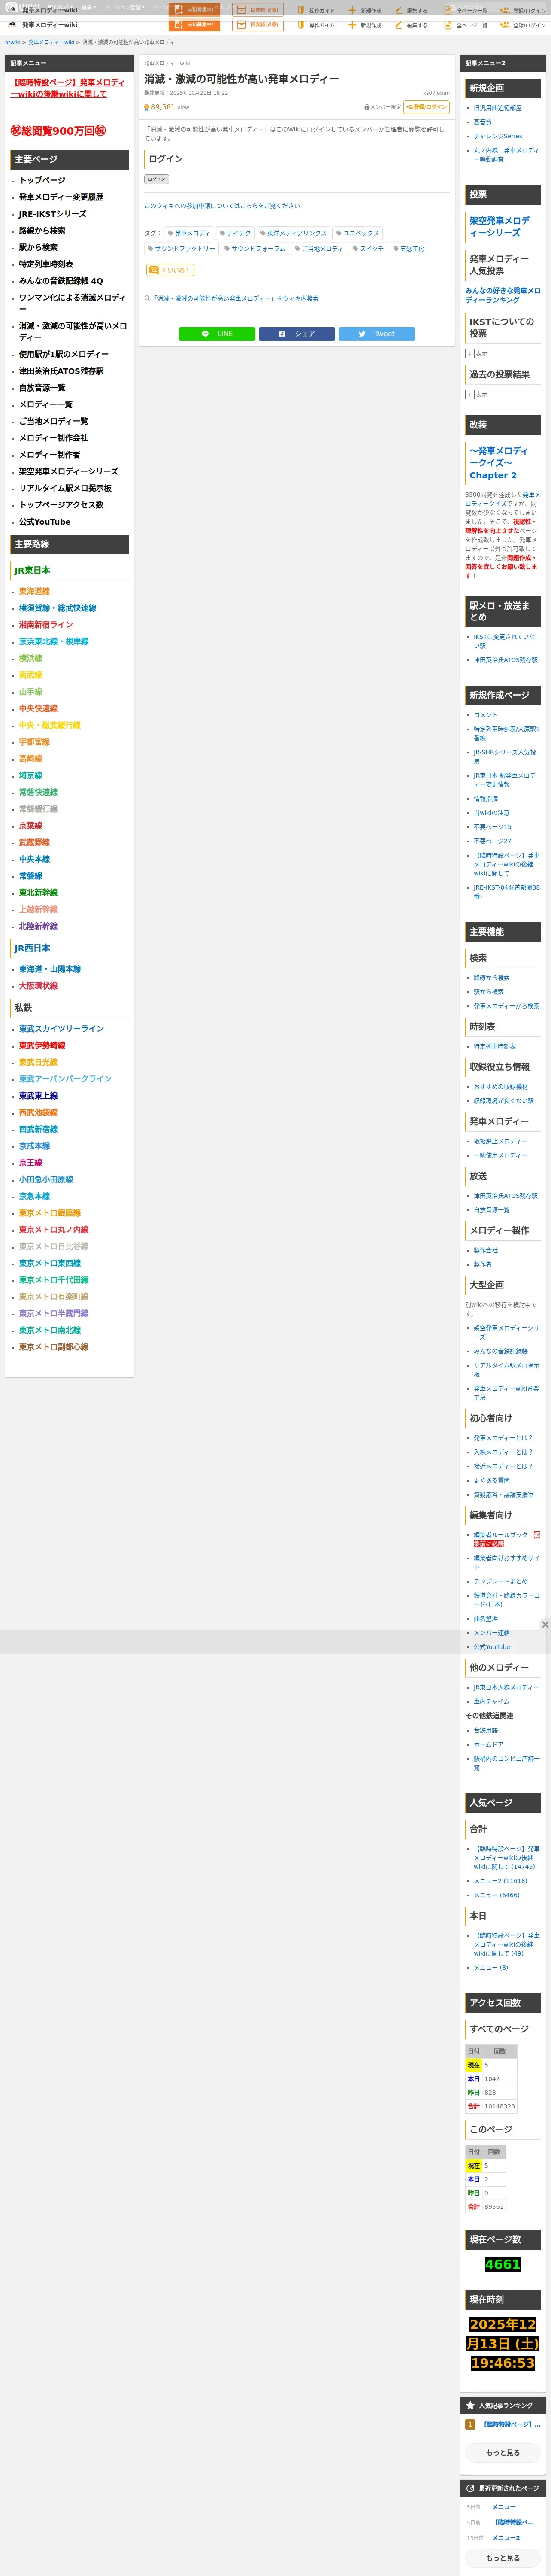The image size is (551, 2576).
Task: Open 旧汎用曲追憶部屋 under 新規企画
Action: tap(497, 108)
